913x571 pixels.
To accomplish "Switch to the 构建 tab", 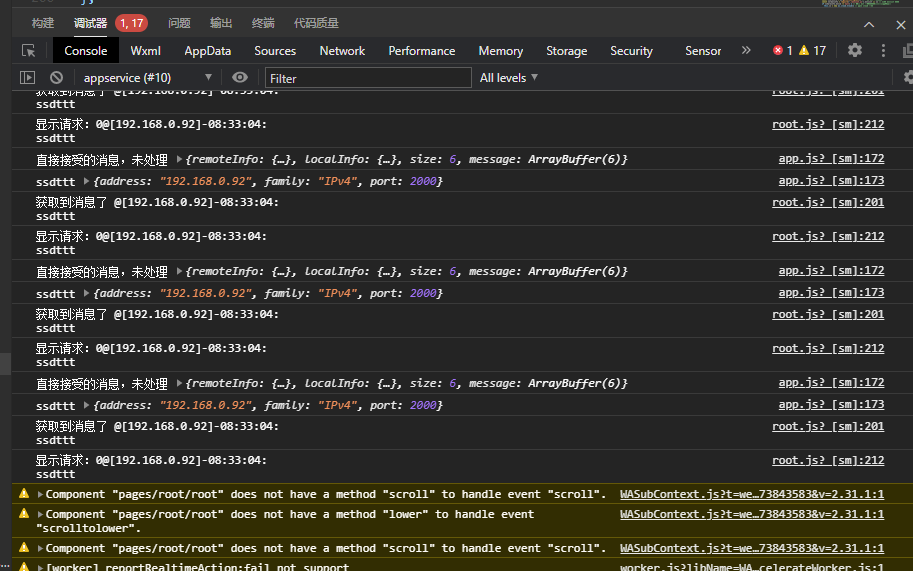I will coord(43,23).
